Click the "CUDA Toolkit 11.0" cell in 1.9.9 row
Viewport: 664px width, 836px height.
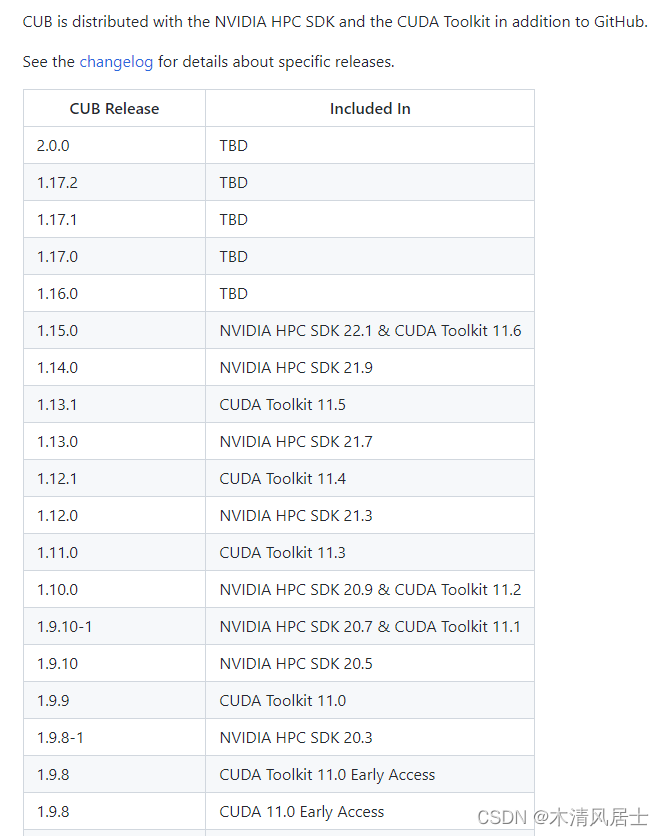370,701
